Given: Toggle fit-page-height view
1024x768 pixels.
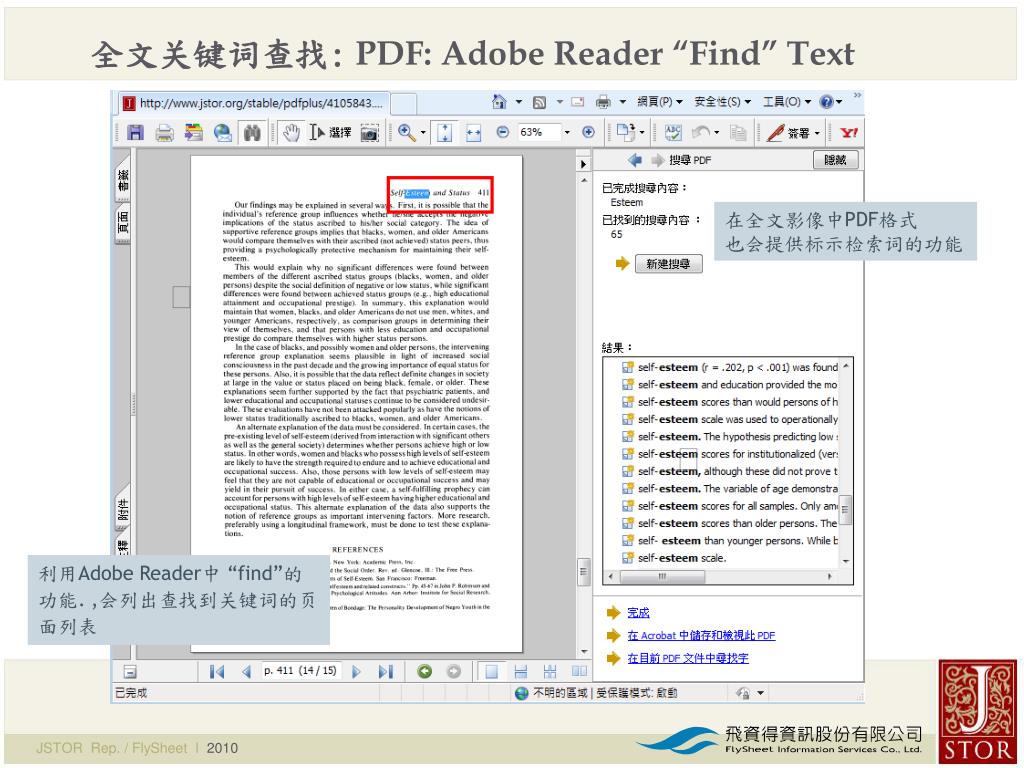Looking at the screenshot, I should point(444,133).
